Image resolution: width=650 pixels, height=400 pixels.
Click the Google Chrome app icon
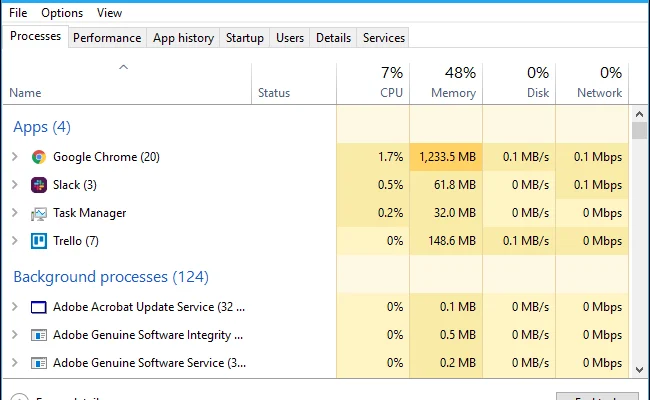click(39, 157)
